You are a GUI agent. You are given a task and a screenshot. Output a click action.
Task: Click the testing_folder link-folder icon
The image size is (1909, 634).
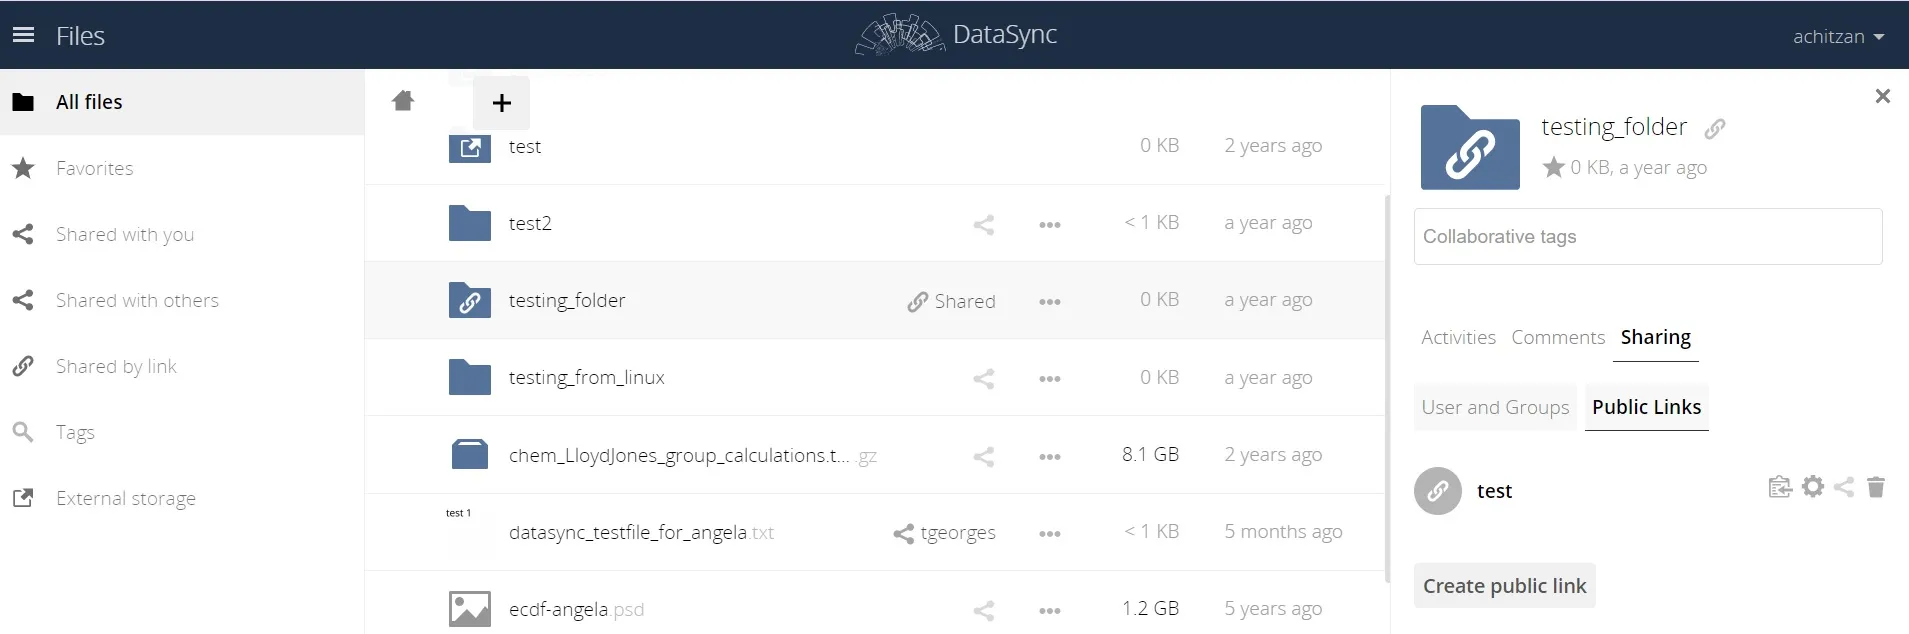pyautogui.click(x=469, y=300)
